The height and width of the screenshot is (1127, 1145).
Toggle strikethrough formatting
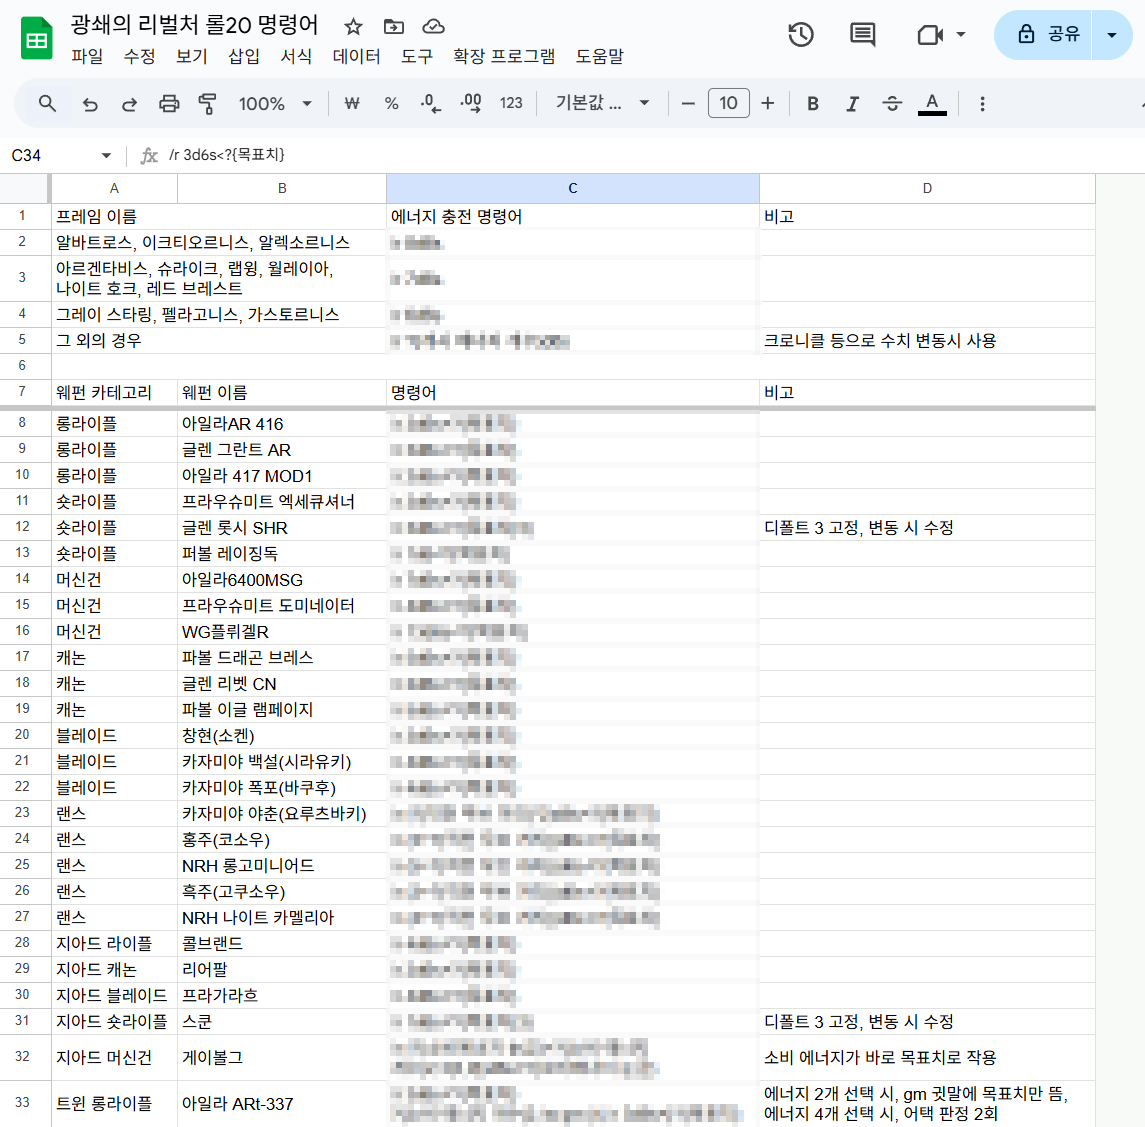[892, 104]
